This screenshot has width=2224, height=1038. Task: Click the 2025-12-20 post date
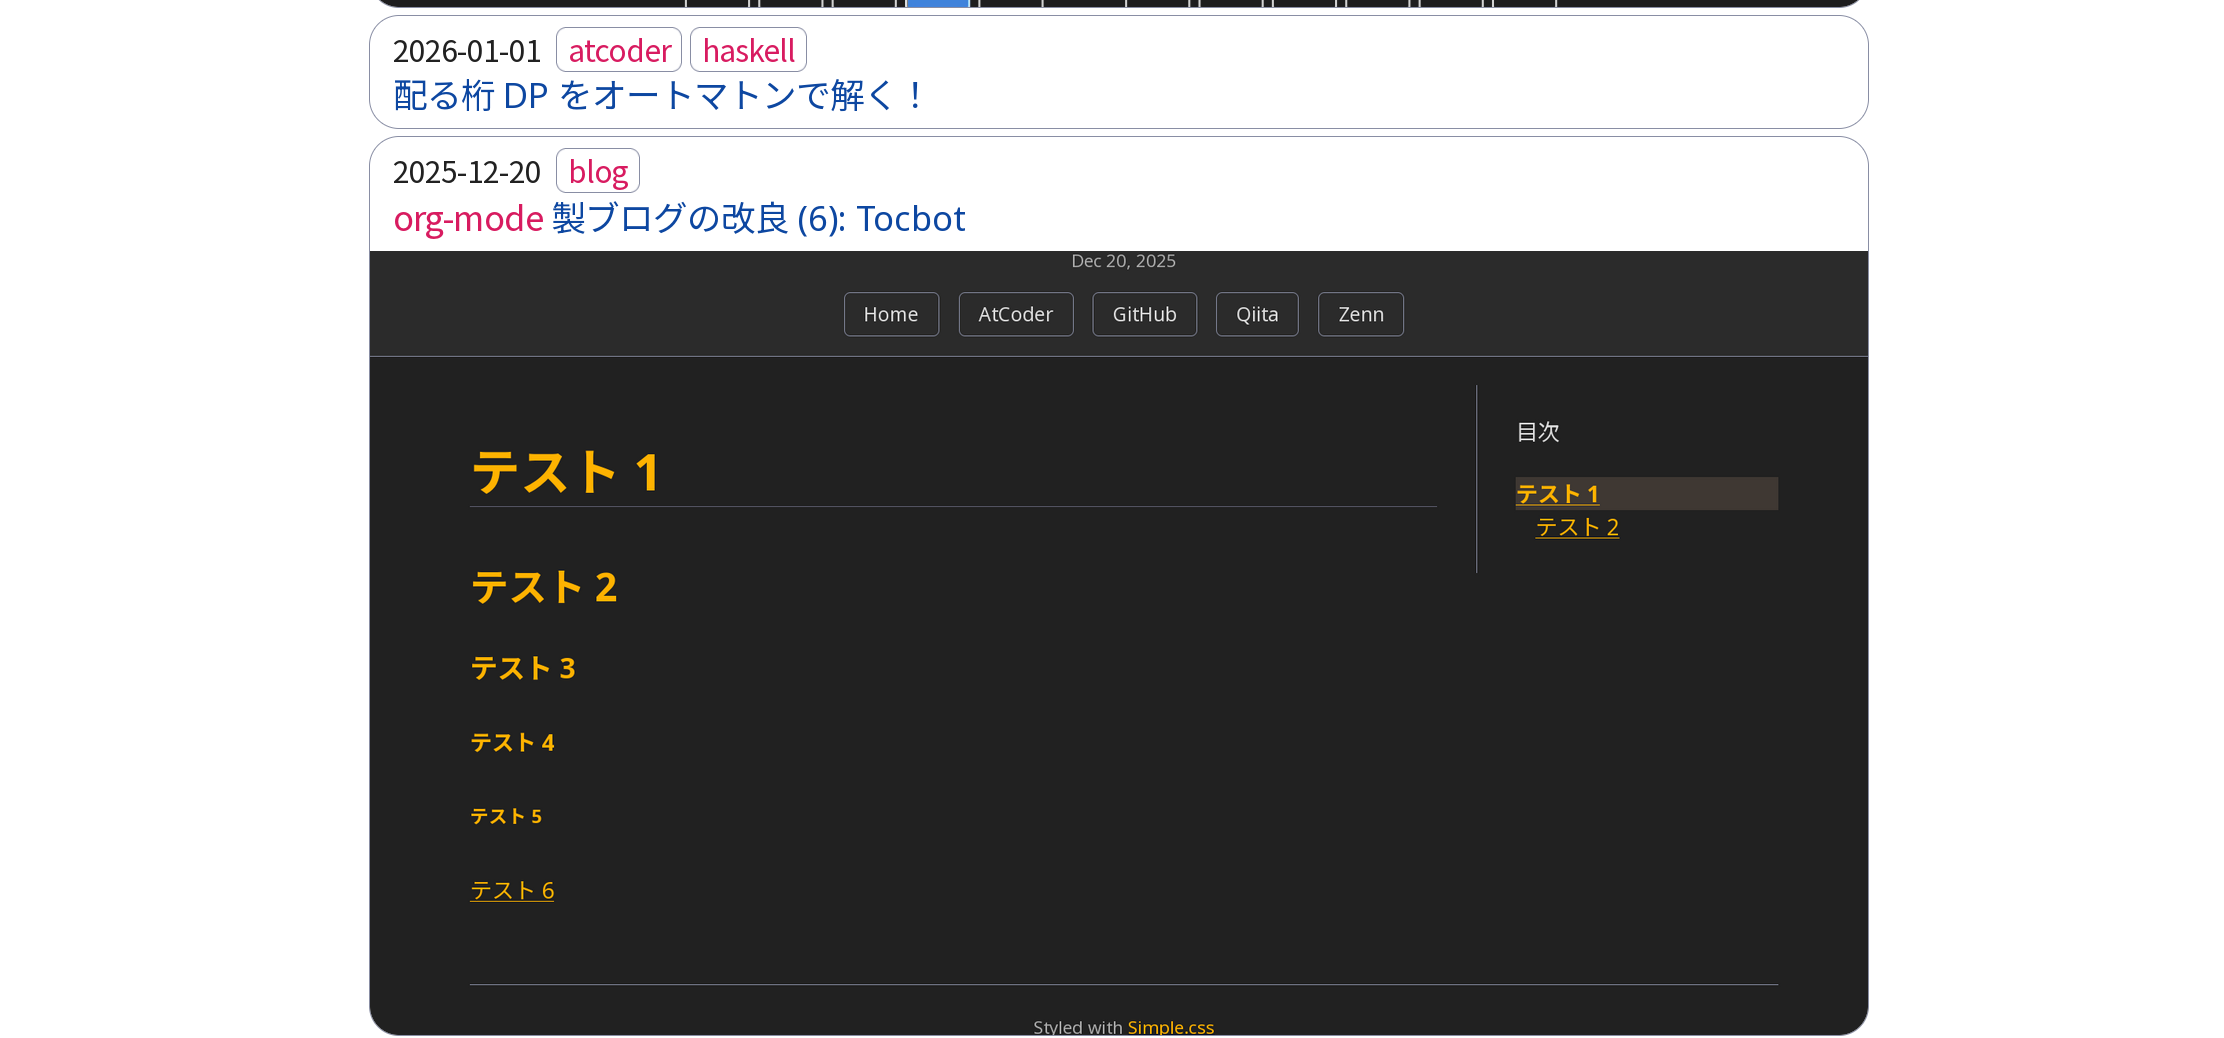467,172
